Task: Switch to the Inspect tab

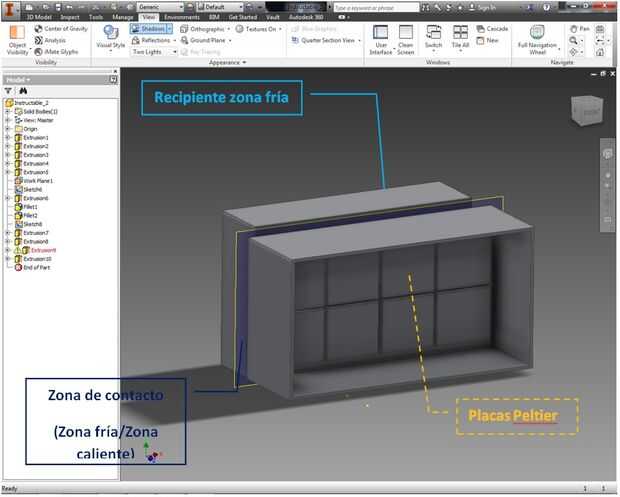Action: pos(70,17)
